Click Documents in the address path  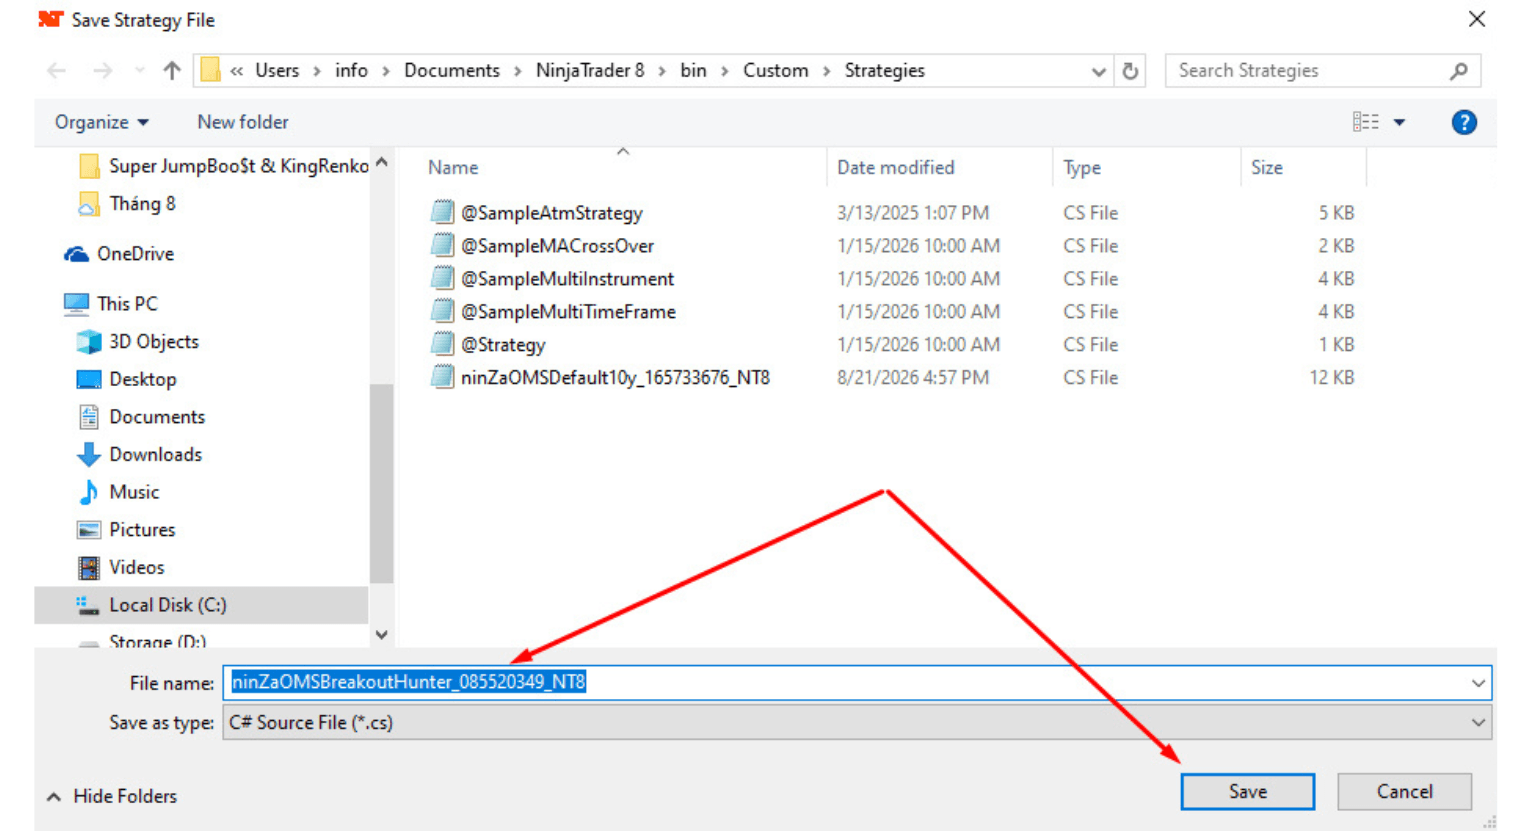coord(452,71)
